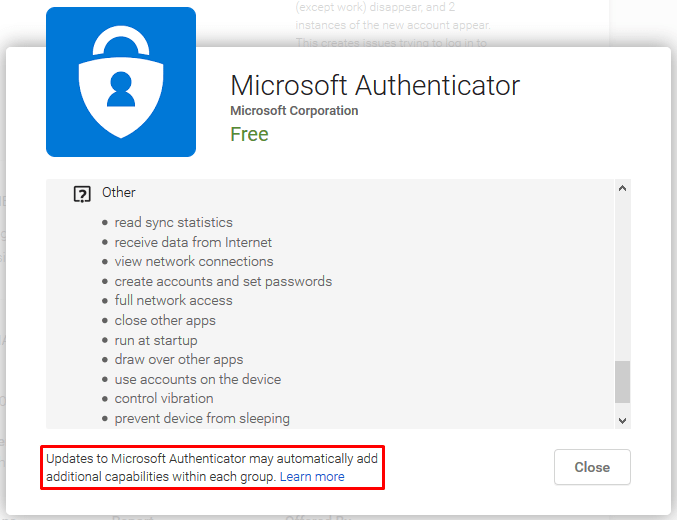The image size is (677, 520).
Task: Click the Microsoft Authenticator shield app icon
Action: pos(121,82)
